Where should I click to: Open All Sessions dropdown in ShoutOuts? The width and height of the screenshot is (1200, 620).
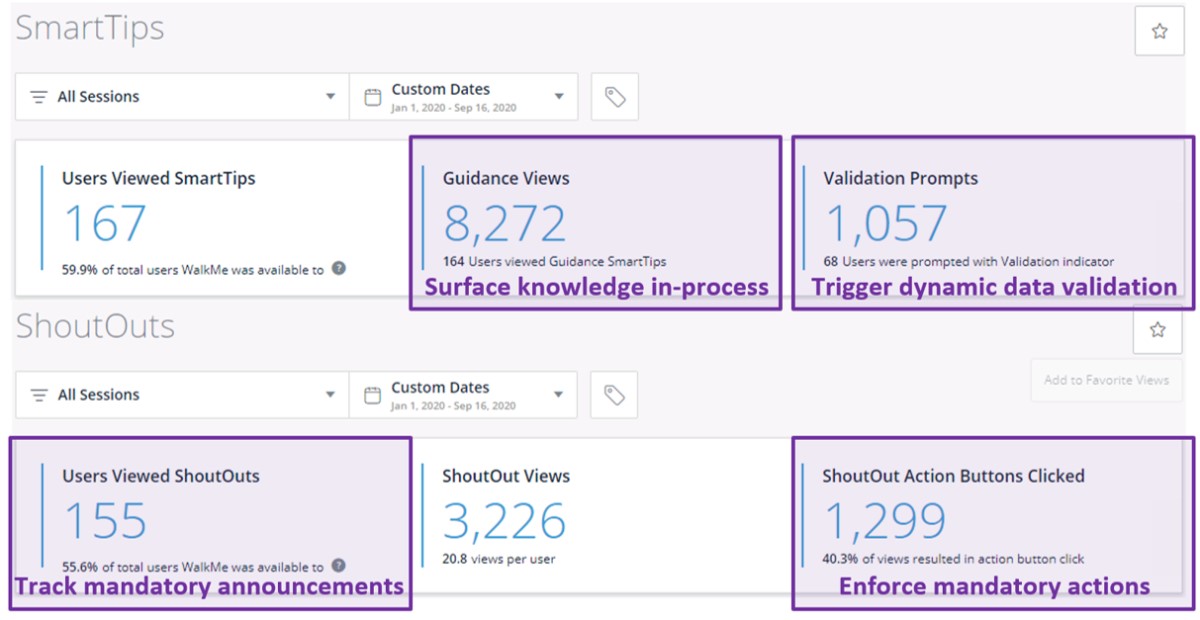pos(182,395)
